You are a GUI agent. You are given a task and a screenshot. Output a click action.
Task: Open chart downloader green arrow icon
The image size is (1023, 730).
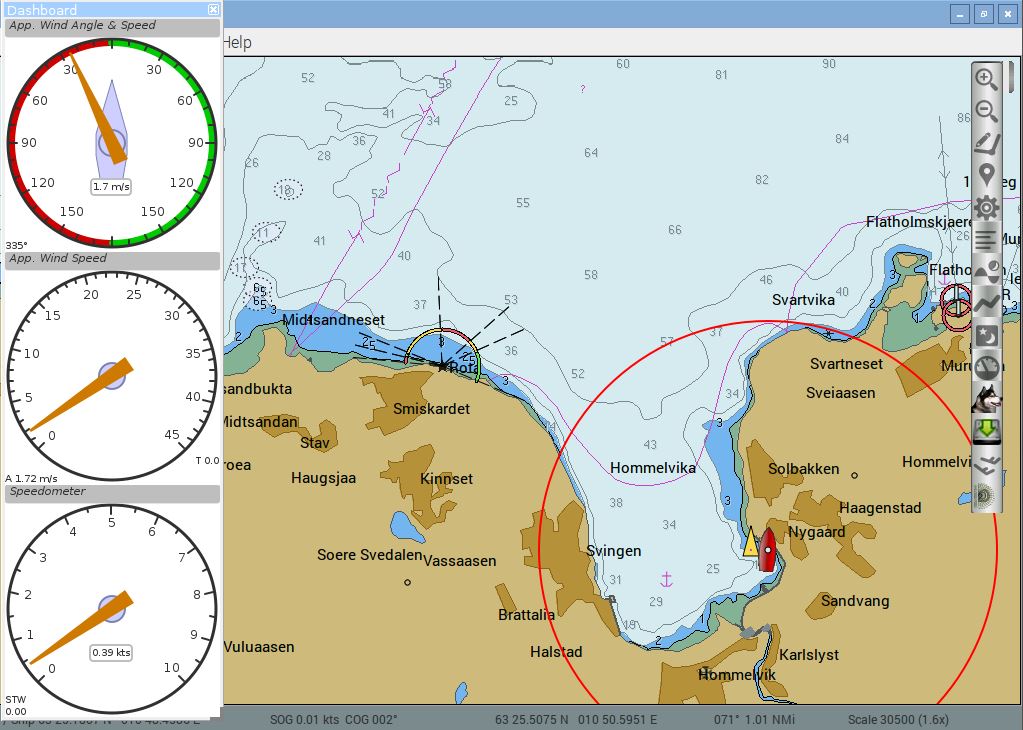986,432
